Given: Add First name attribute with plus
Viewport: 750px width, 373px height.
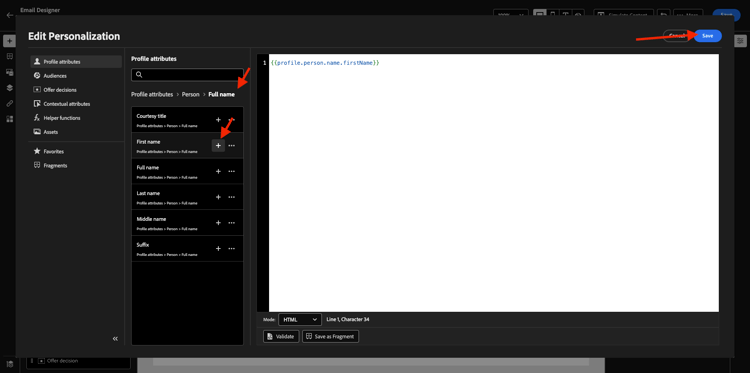Looking at the screenshot, I should (218, 145).
